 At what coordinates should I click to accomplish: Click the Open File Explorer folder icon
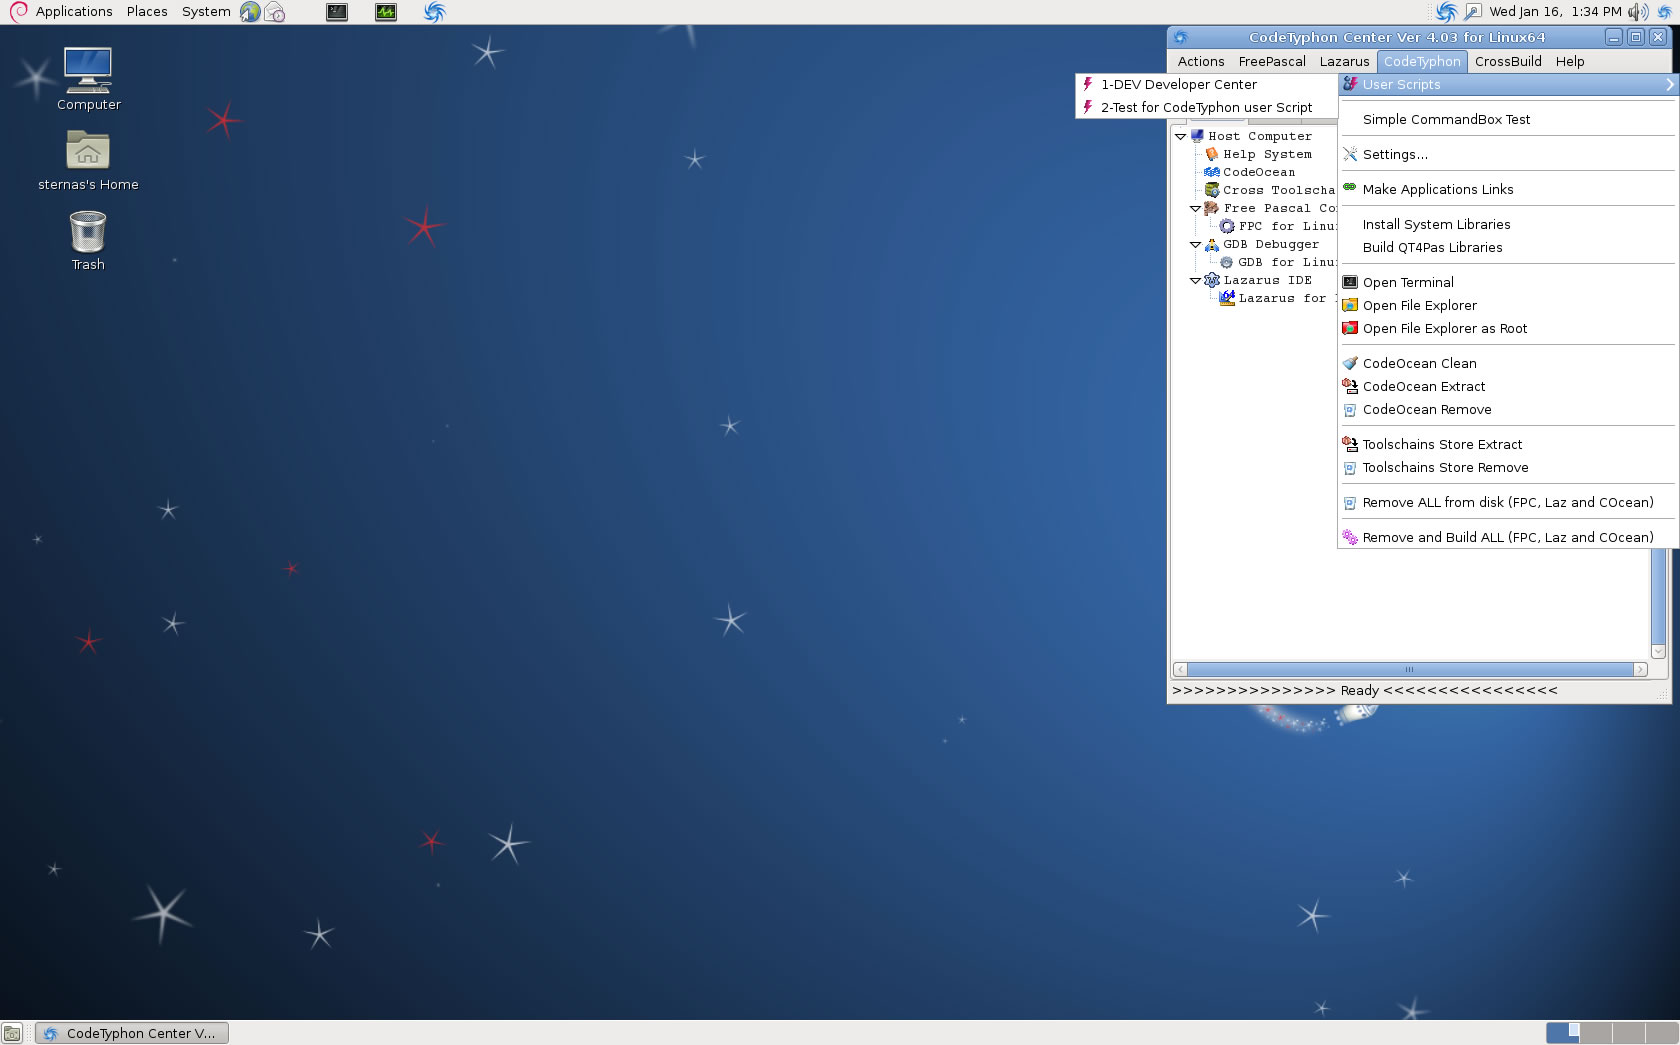click(1350, 305)
